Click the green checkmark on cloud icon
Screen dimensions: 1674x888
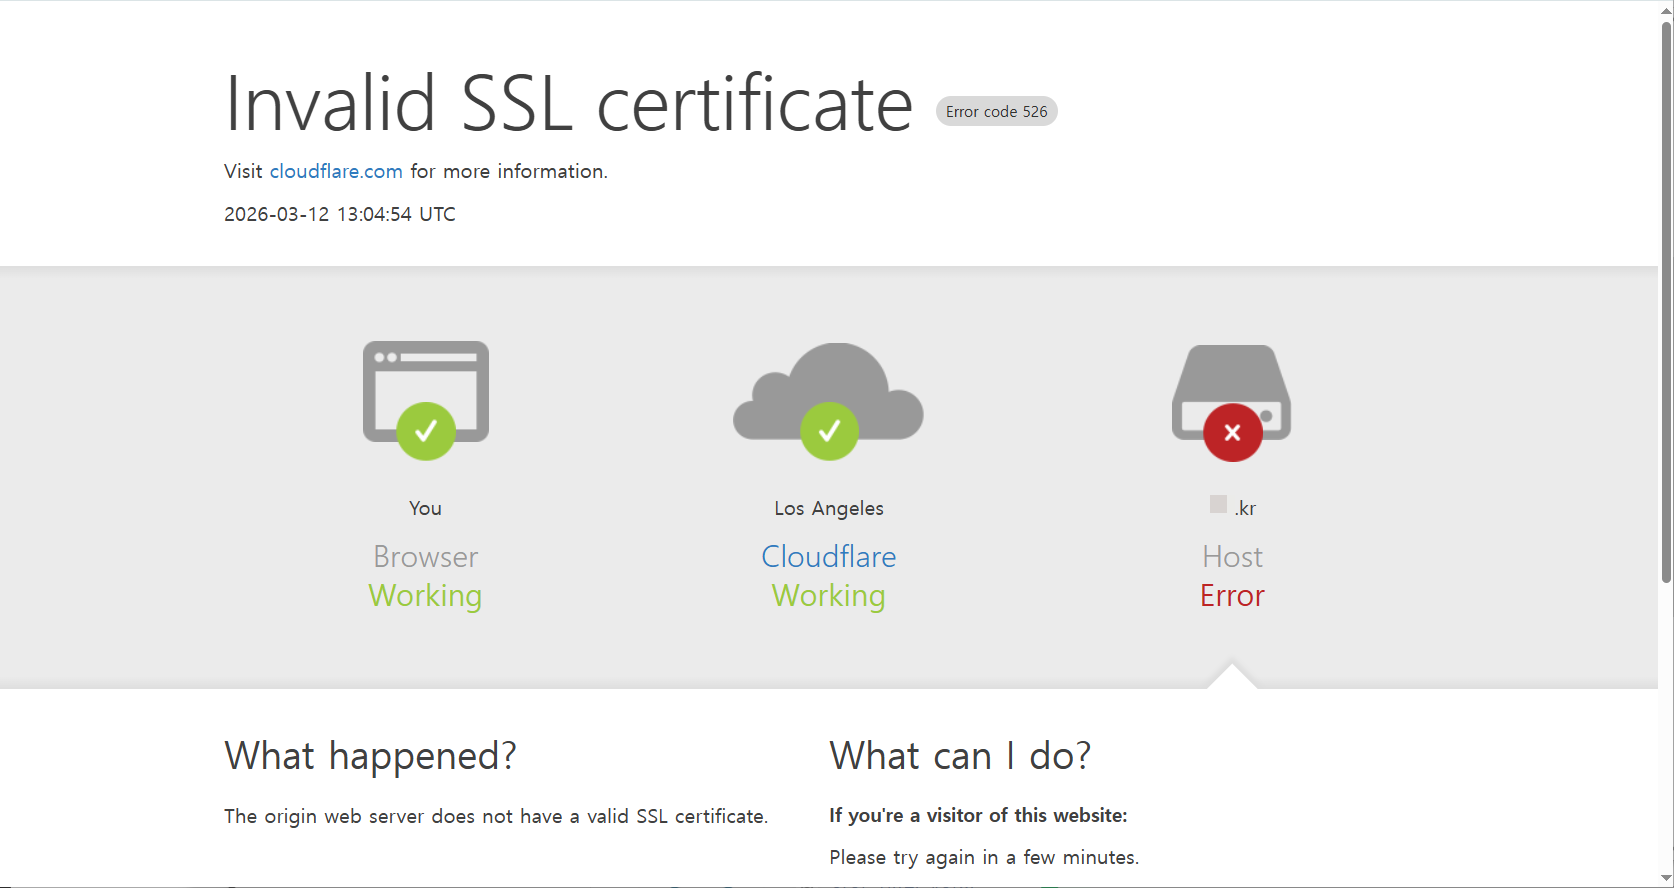click(x=829, y=431)
